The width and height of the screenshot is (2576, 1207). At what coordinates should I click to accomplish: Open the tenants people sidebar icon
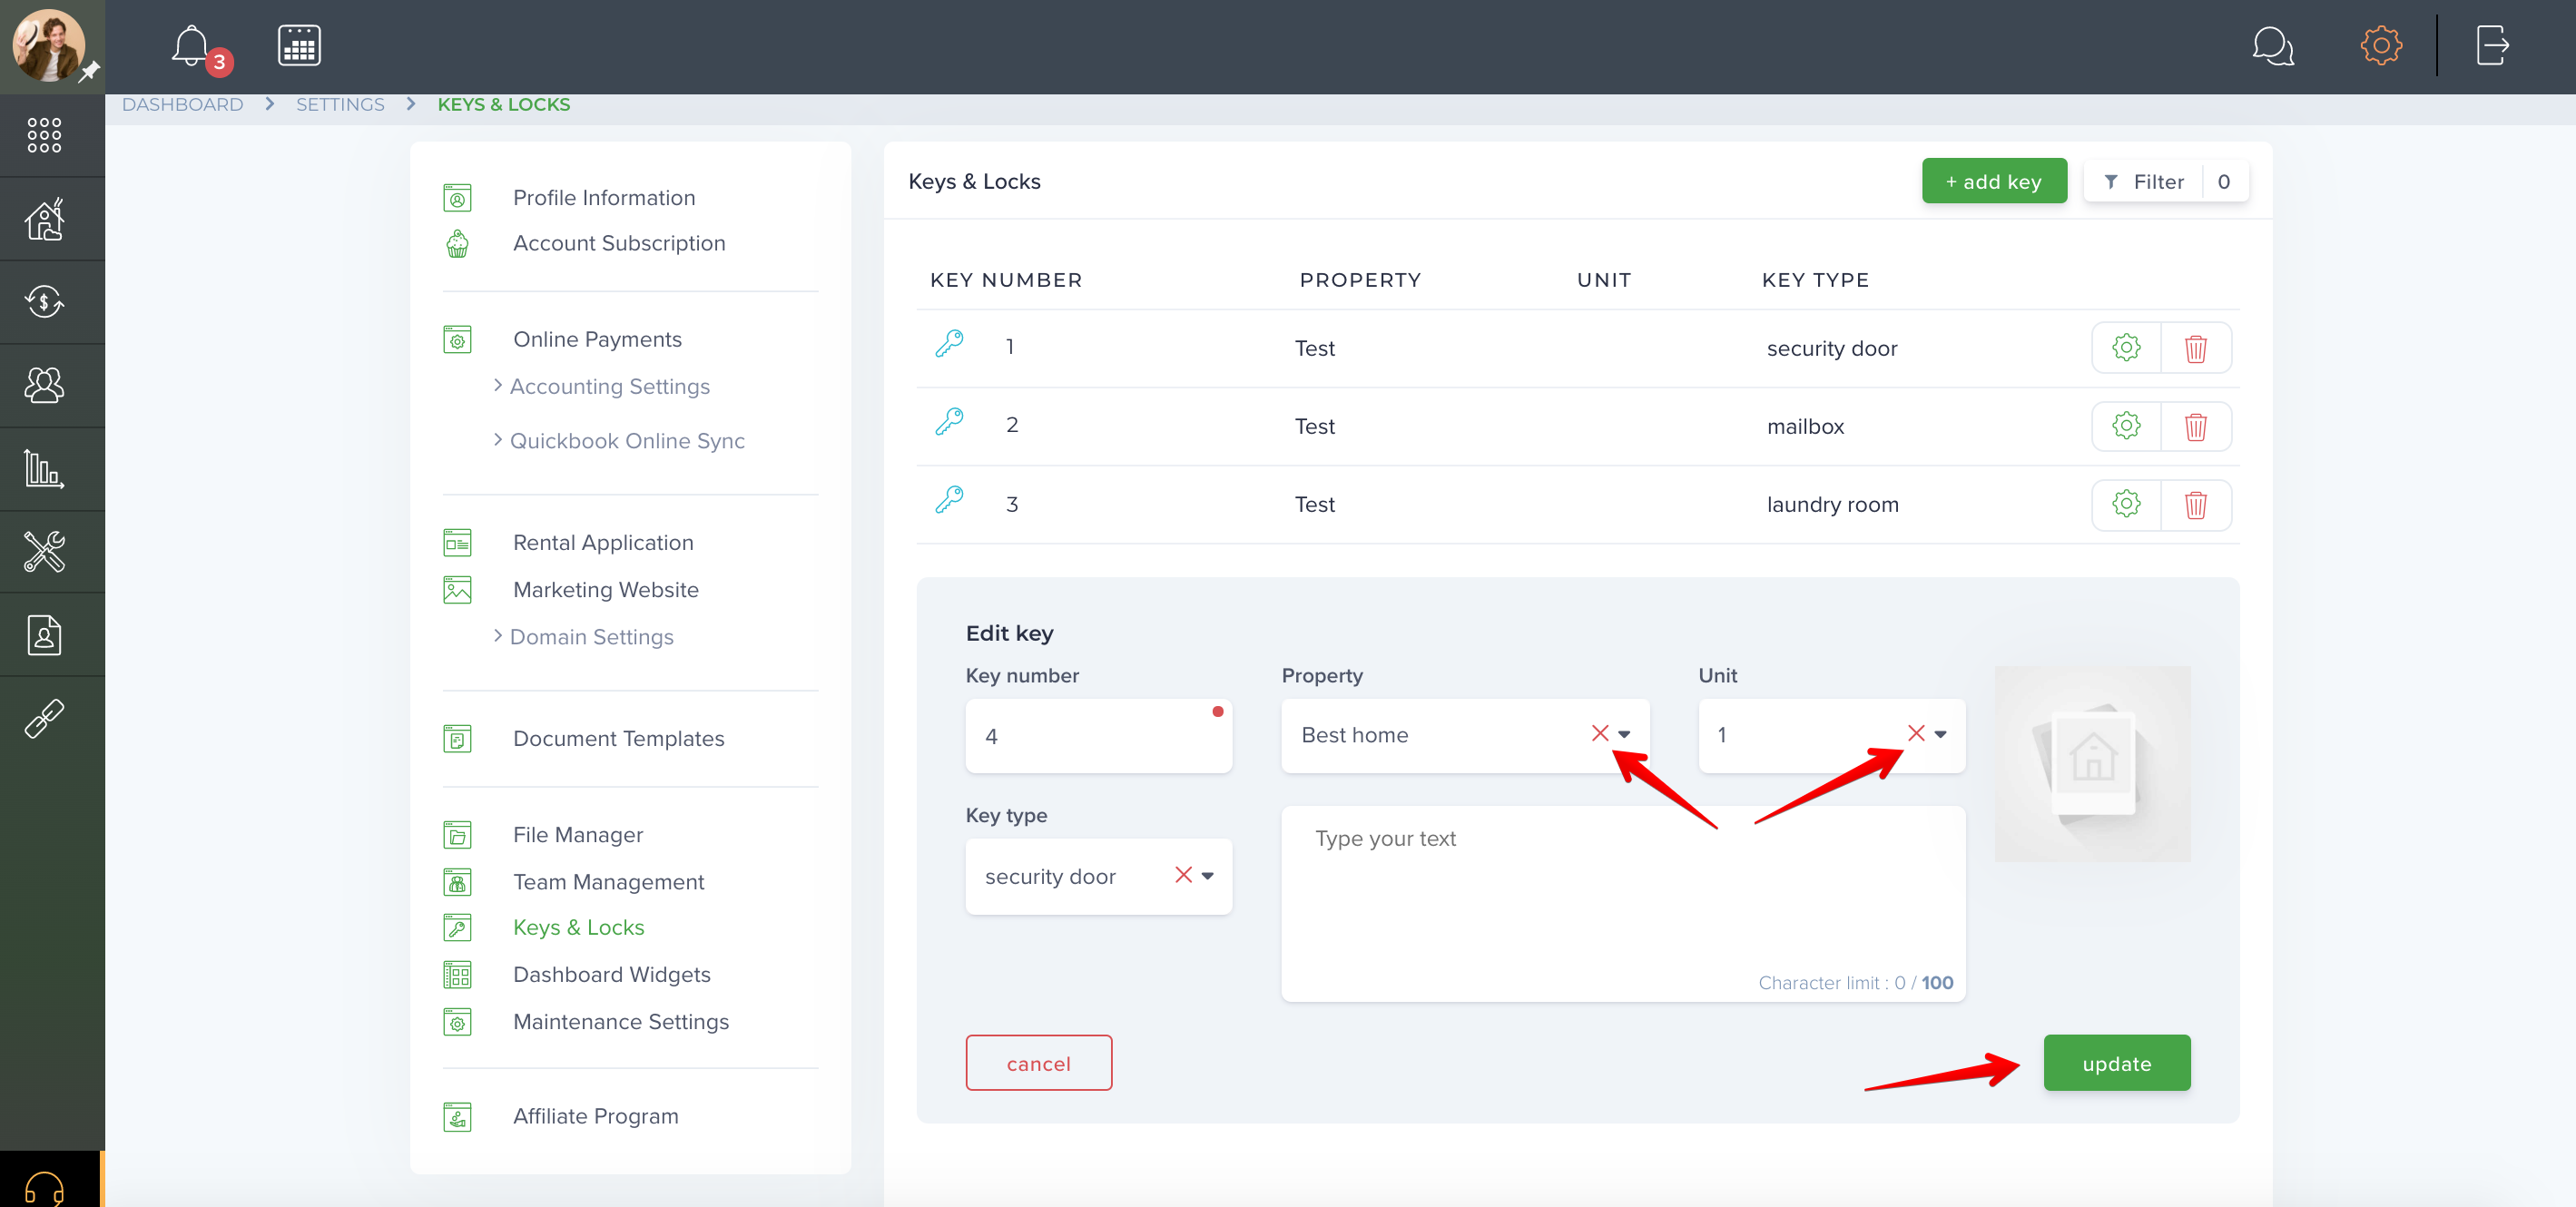(44, 385)
